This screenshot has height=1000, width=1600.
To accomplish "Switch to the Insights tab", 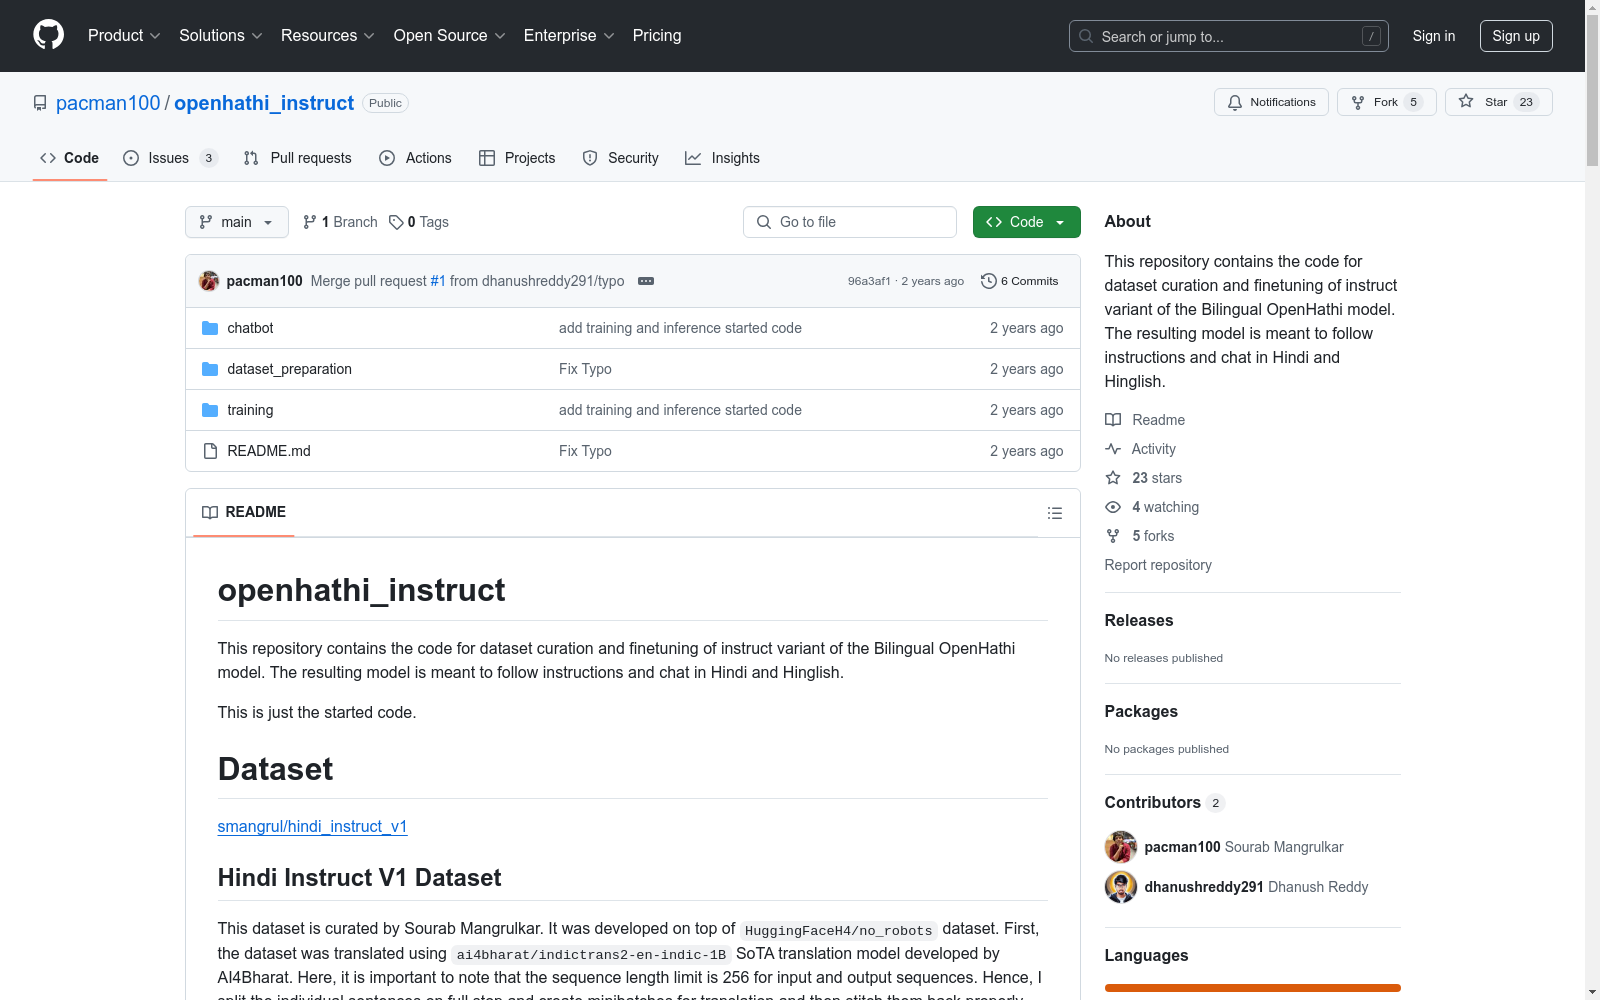I will tap(722, 158).
